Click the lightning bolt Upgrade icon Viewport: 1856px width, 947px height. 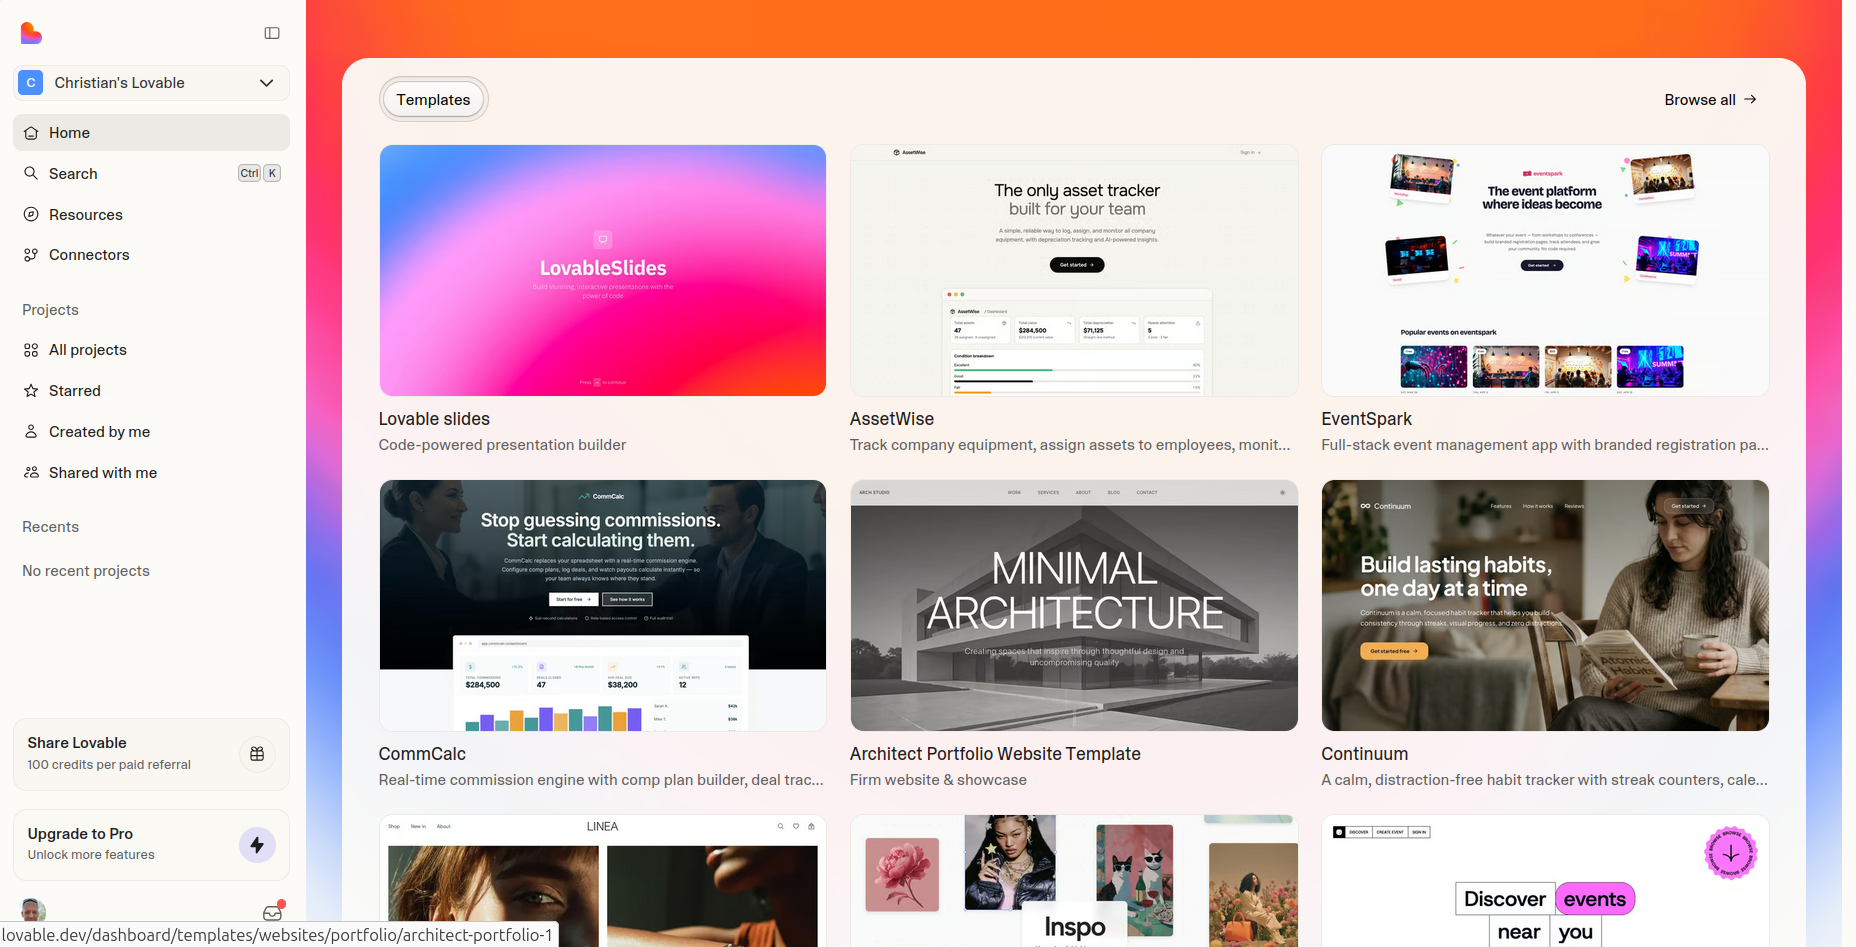click(x=257, y=845)
